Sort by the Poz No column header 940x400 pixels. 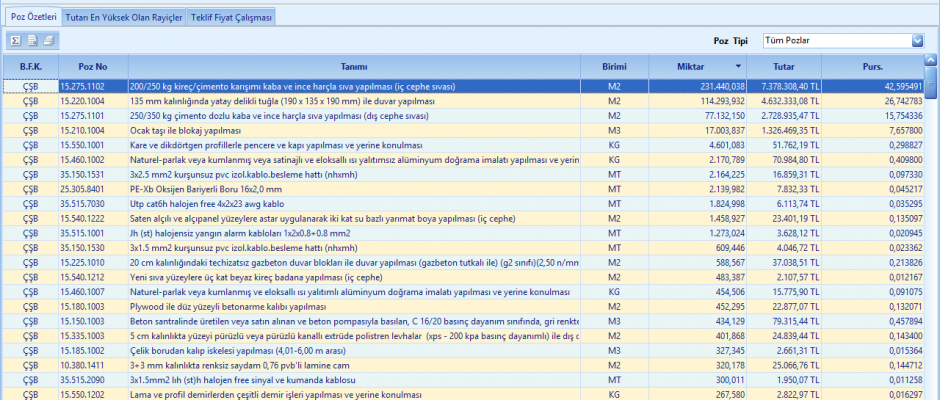(x=92, y=66)
